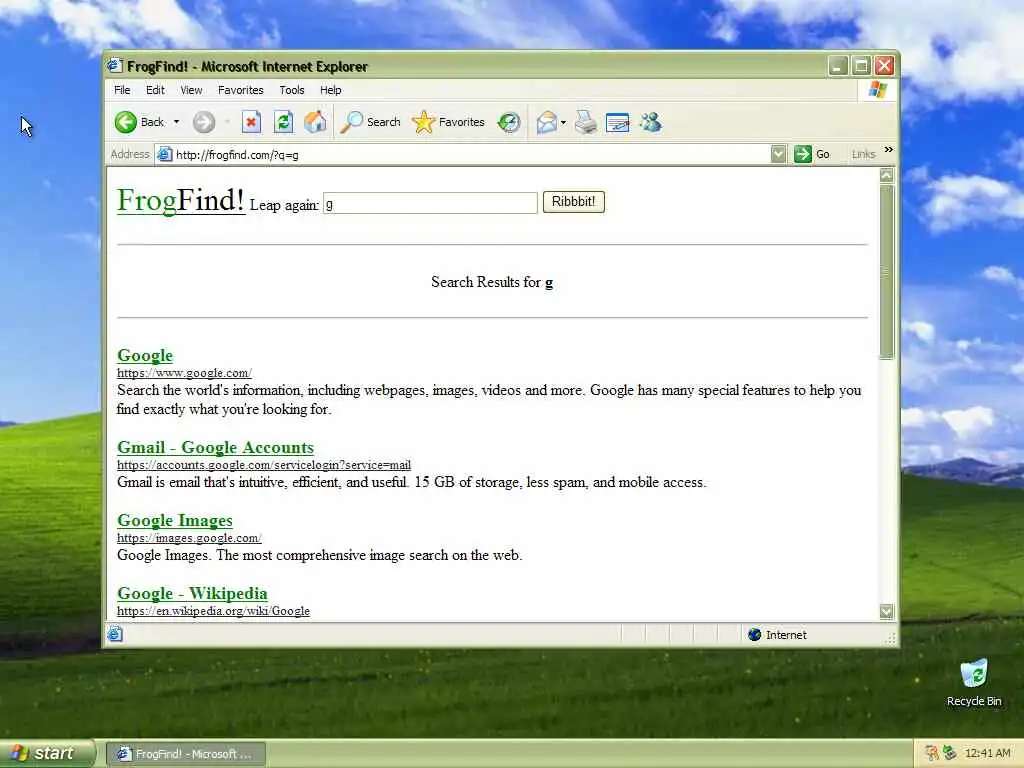Click the IE title bar icon
Image resolution: width=1024 pixels, height=768 pixels.
click(115, 65)
